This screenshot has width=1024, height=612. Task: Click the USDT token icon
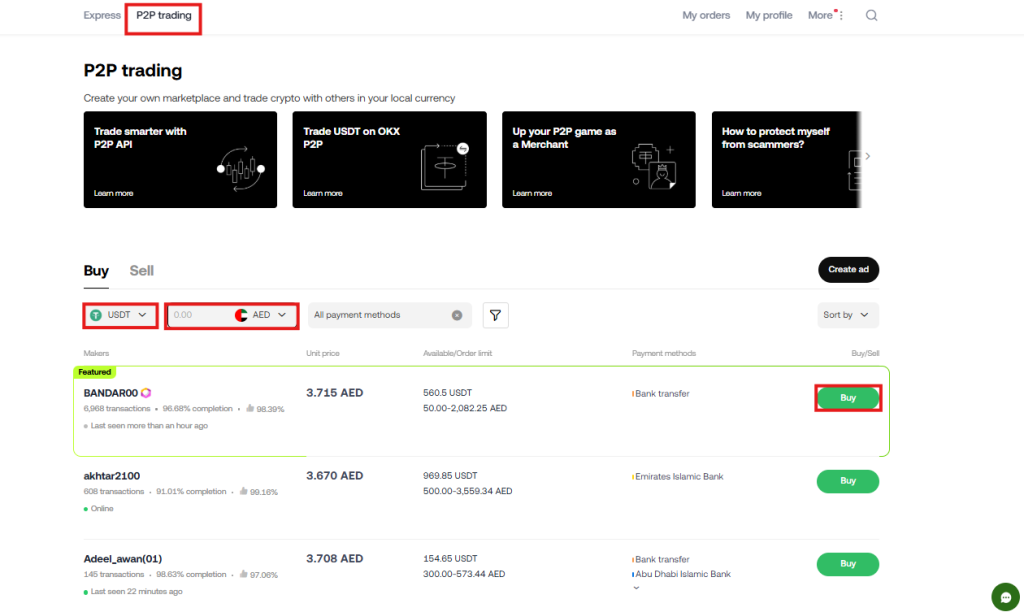95,314
